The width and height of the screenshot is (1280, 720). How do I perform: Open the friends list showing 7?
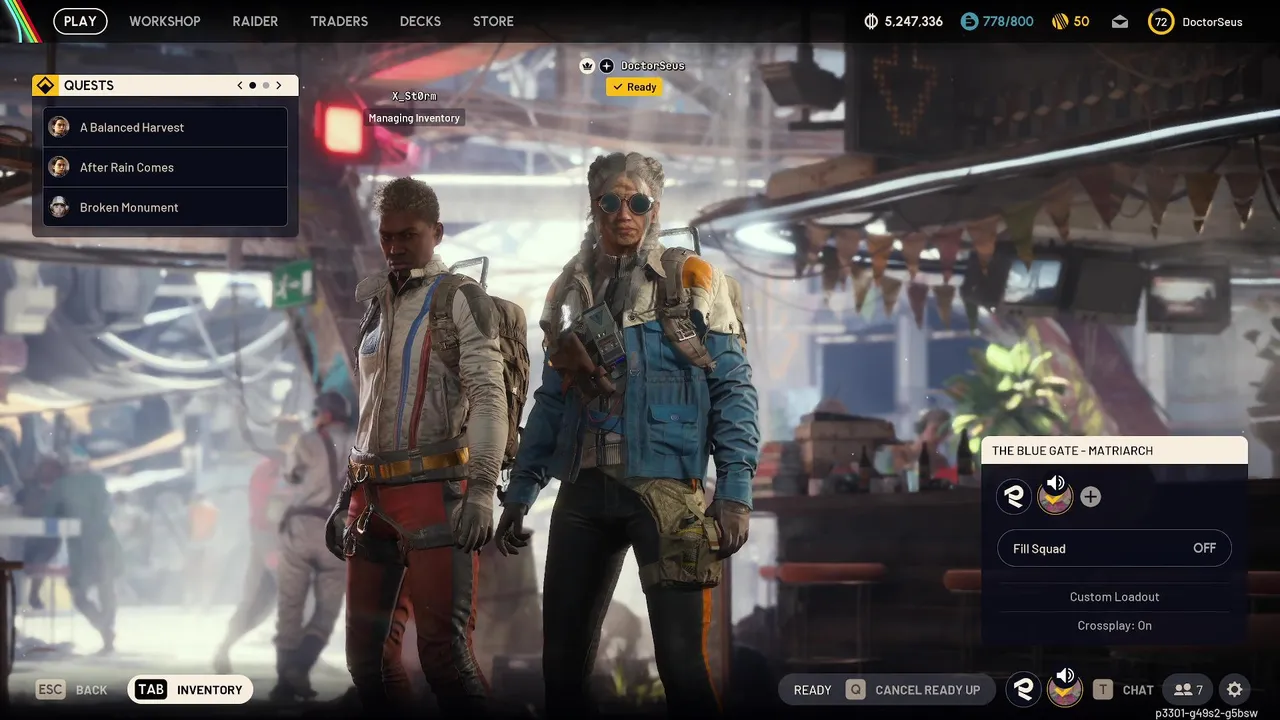[1188, 690]
